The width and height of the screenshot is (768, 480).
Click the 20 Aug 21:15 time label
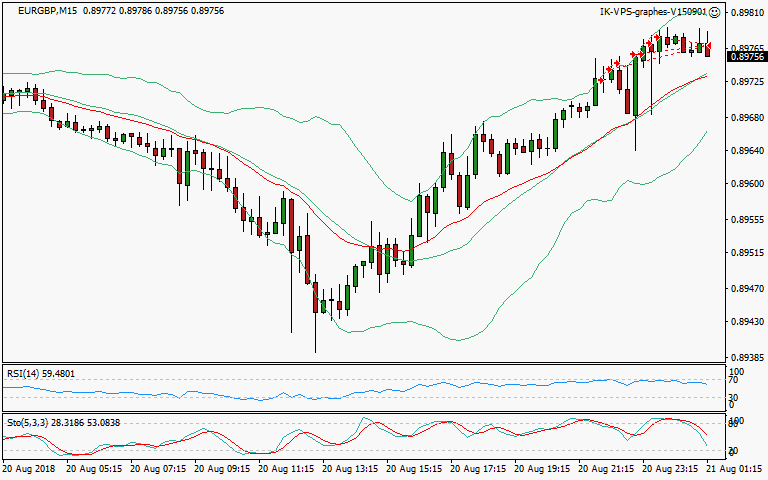coord(606,468)
